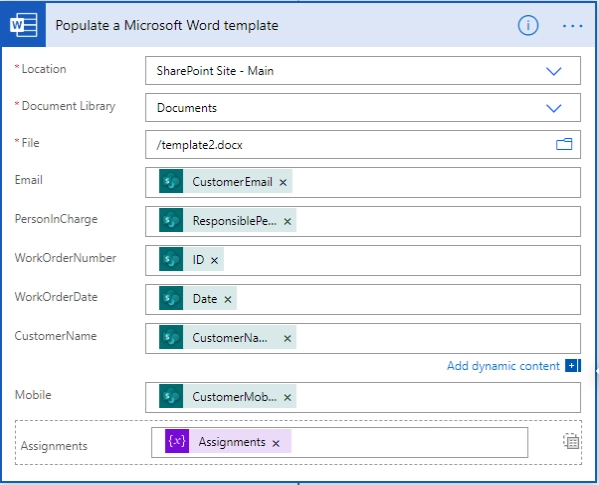This screenshot has width=599, height=485.
Task: Click inside the Assignments input field
Action: pyautogui.click(x=340, y=442)
